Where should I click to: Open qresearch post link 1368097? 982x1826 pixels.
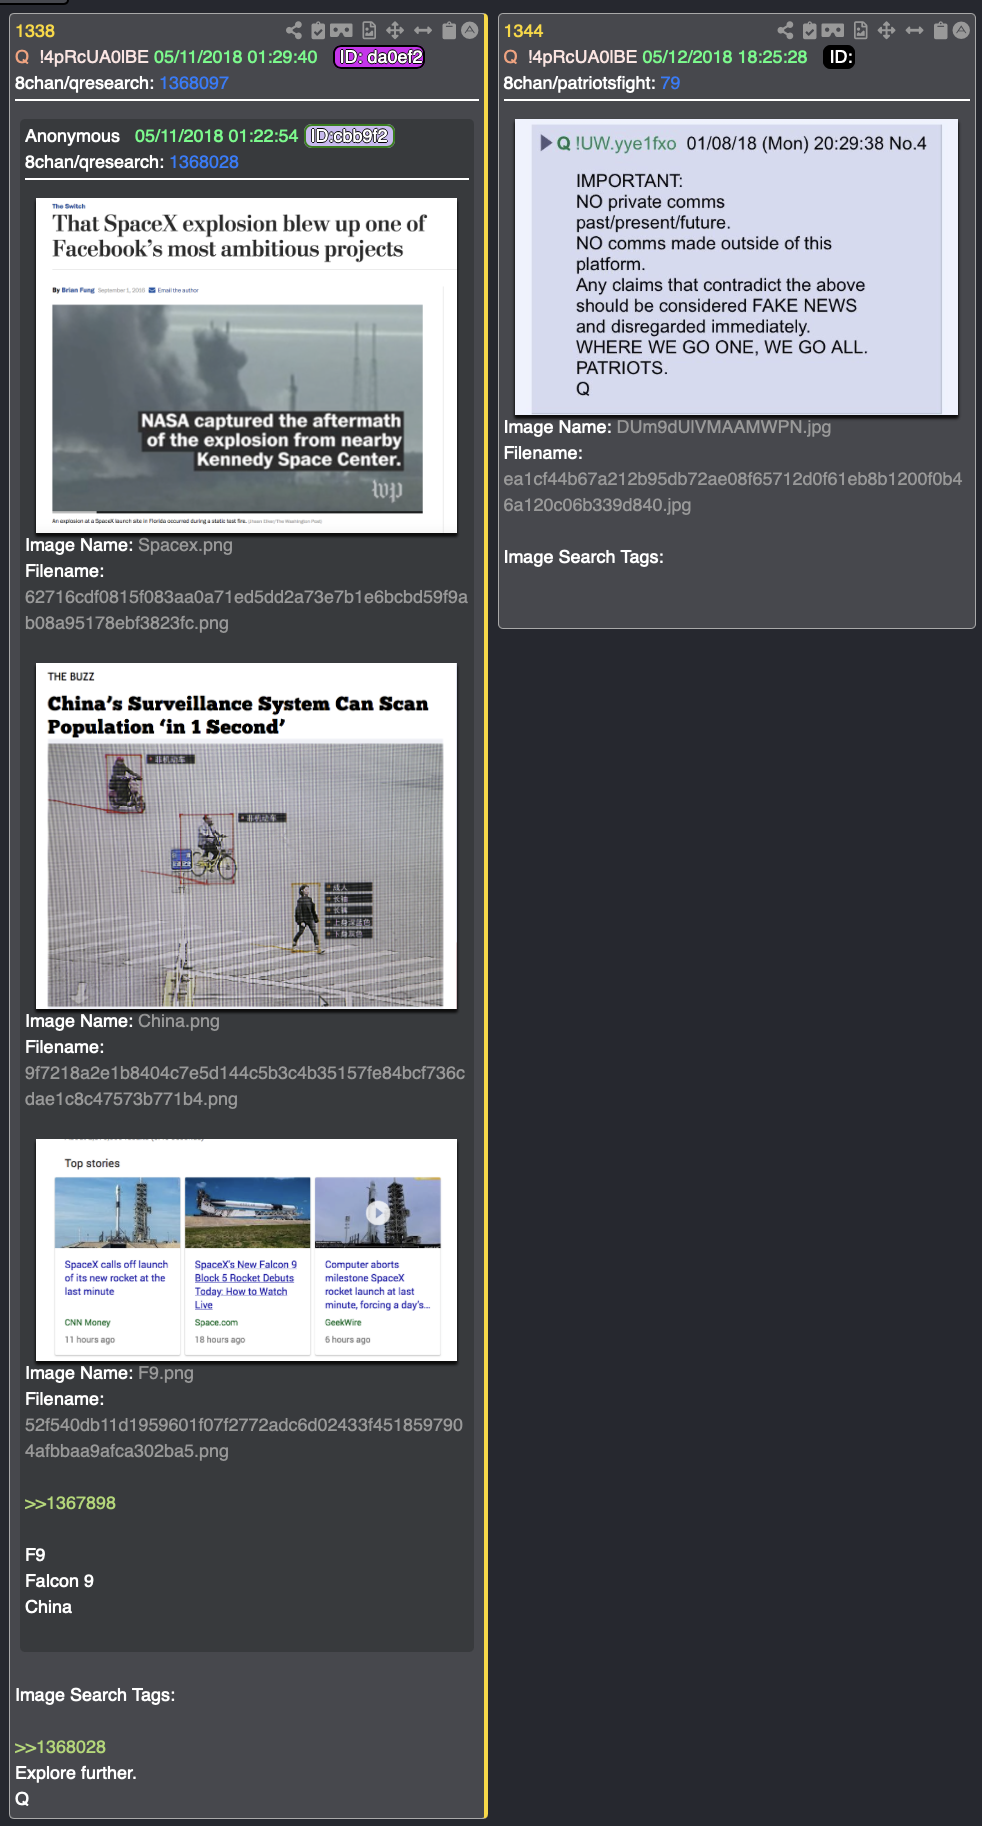click(x=194, y=83)
